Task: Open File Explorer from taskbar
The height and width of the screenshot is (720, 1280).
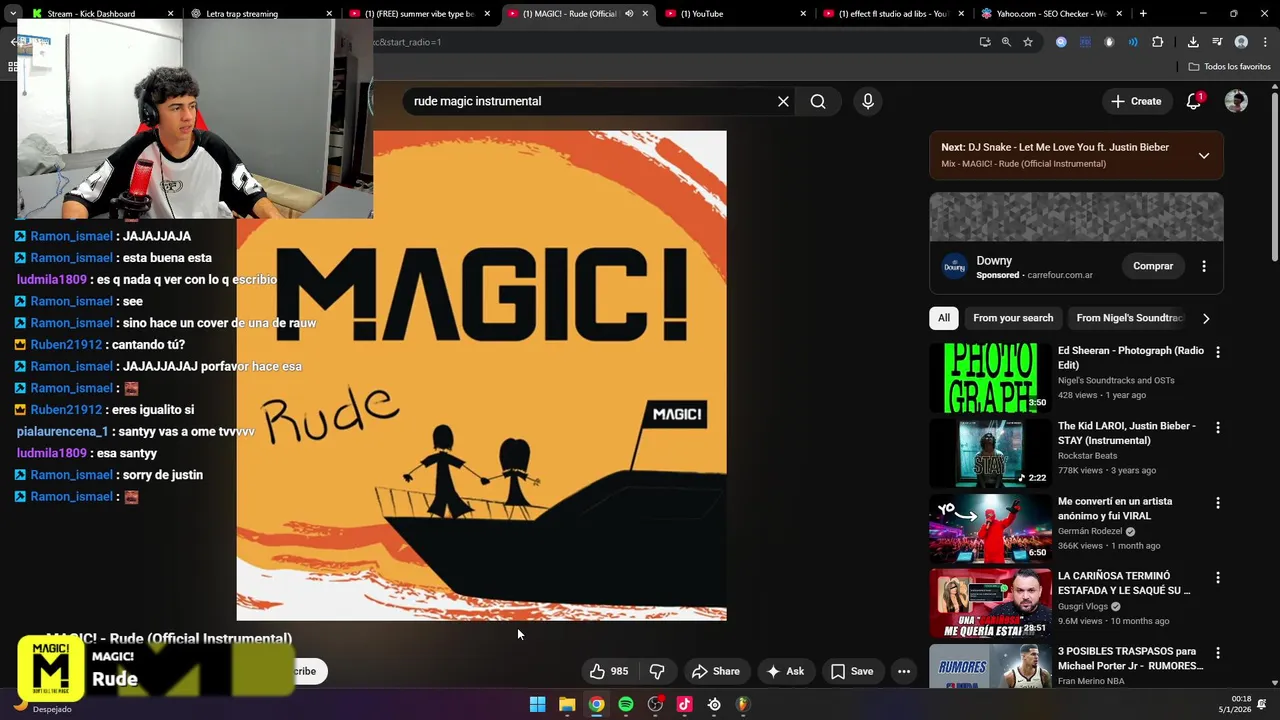Action: click(567, 704)
